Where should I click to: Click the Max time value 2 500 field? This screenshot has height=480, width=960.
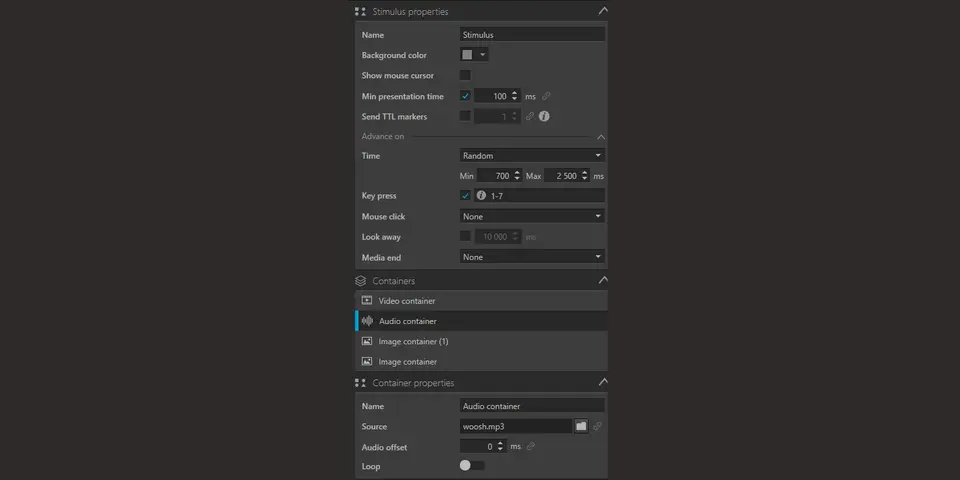point(561,176)
